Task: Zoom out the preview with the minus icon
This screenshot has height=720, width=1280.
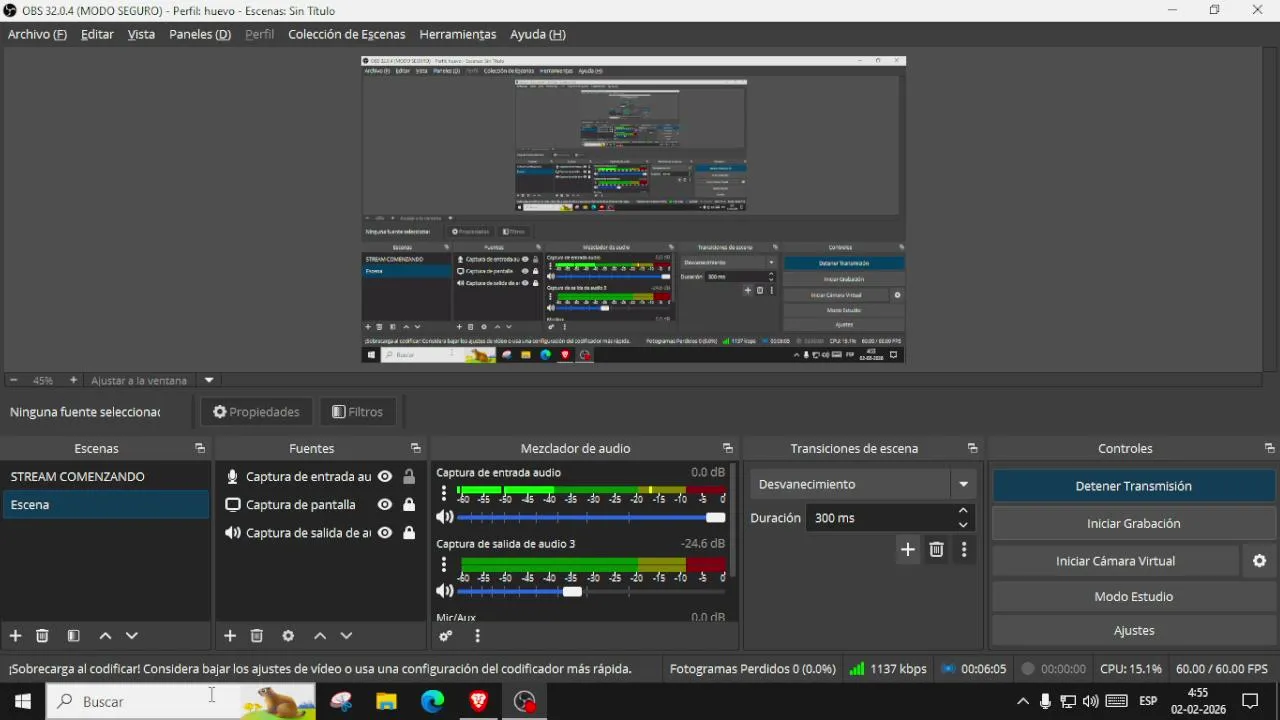Action: pos(13,380)
